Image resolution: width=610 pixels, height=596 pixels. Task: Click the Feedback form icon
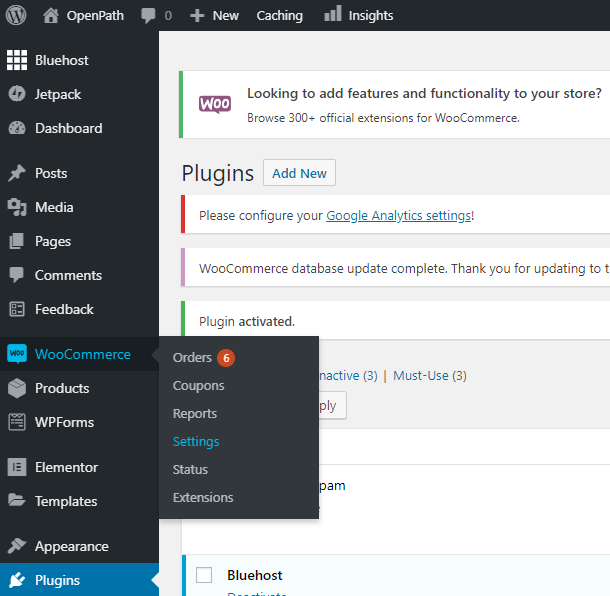[x=17, y=309]
